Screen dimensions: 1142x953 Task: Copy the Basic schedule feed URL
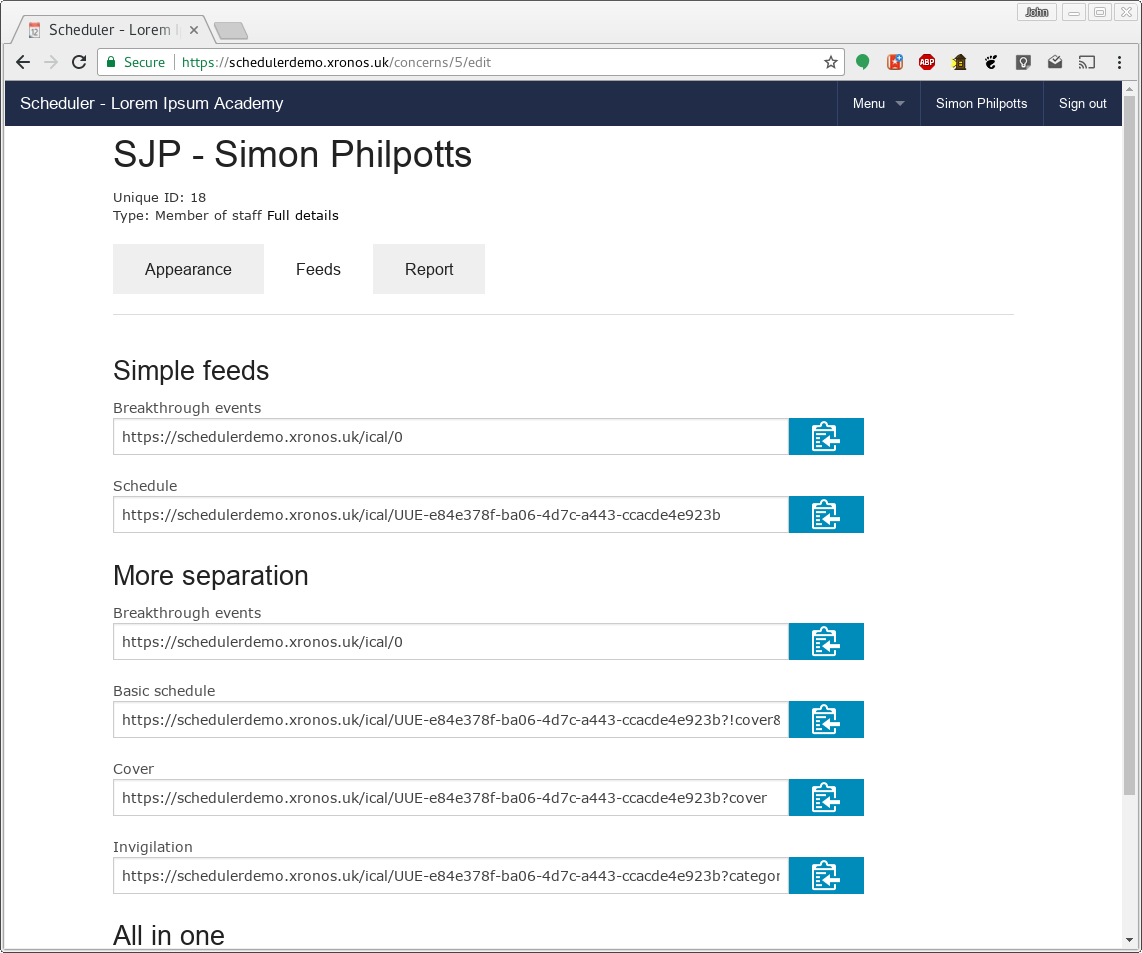[826, 719]
